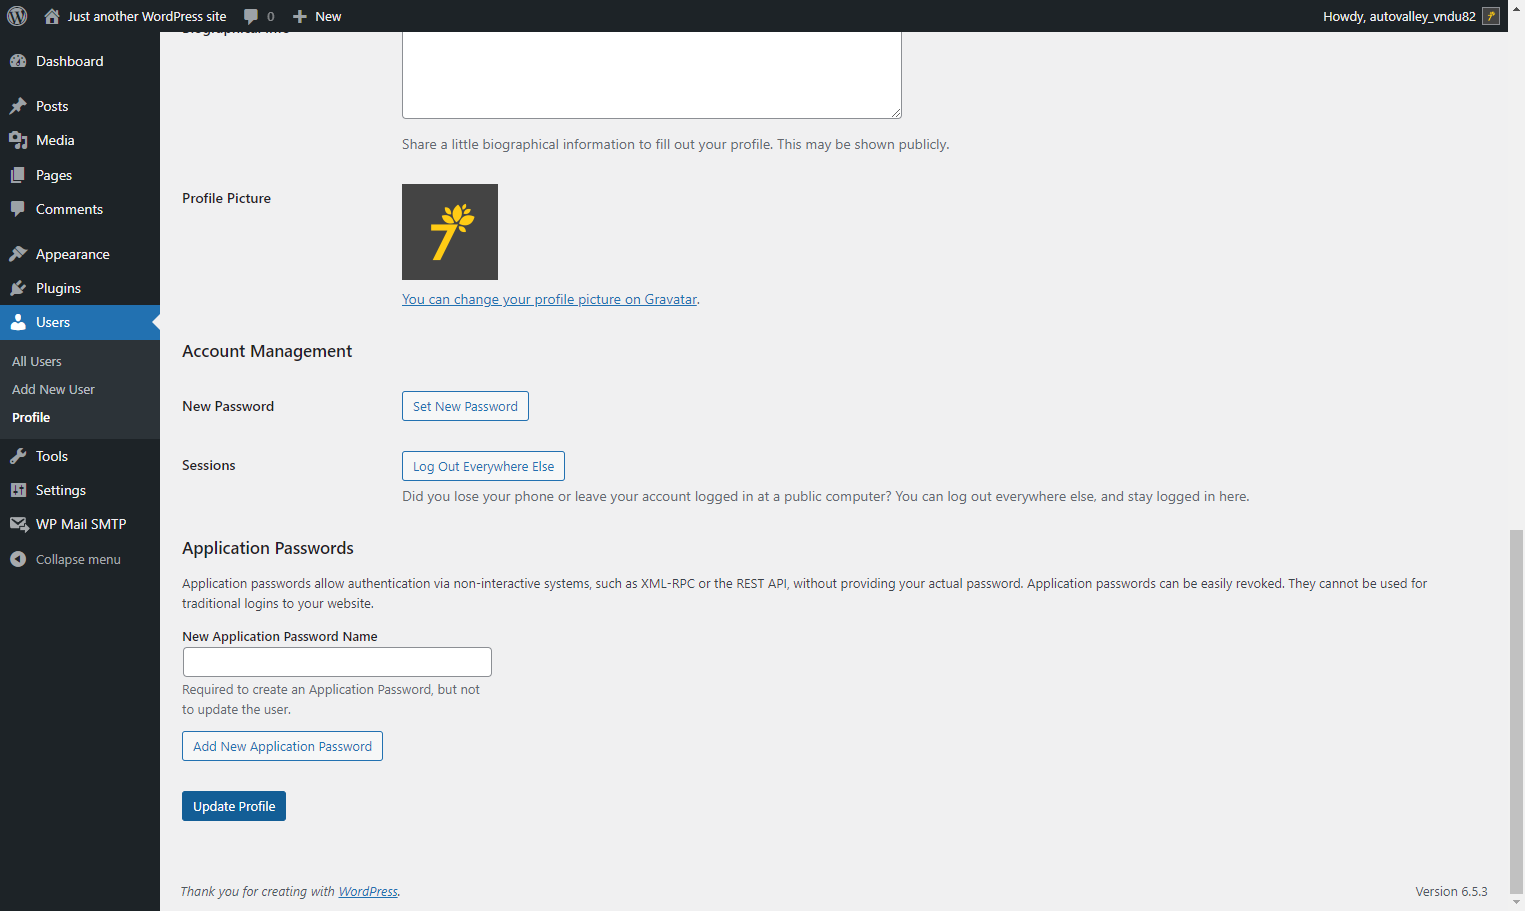Click Just another WordPress site title
1525x911 pixels.
coord(147,16)
